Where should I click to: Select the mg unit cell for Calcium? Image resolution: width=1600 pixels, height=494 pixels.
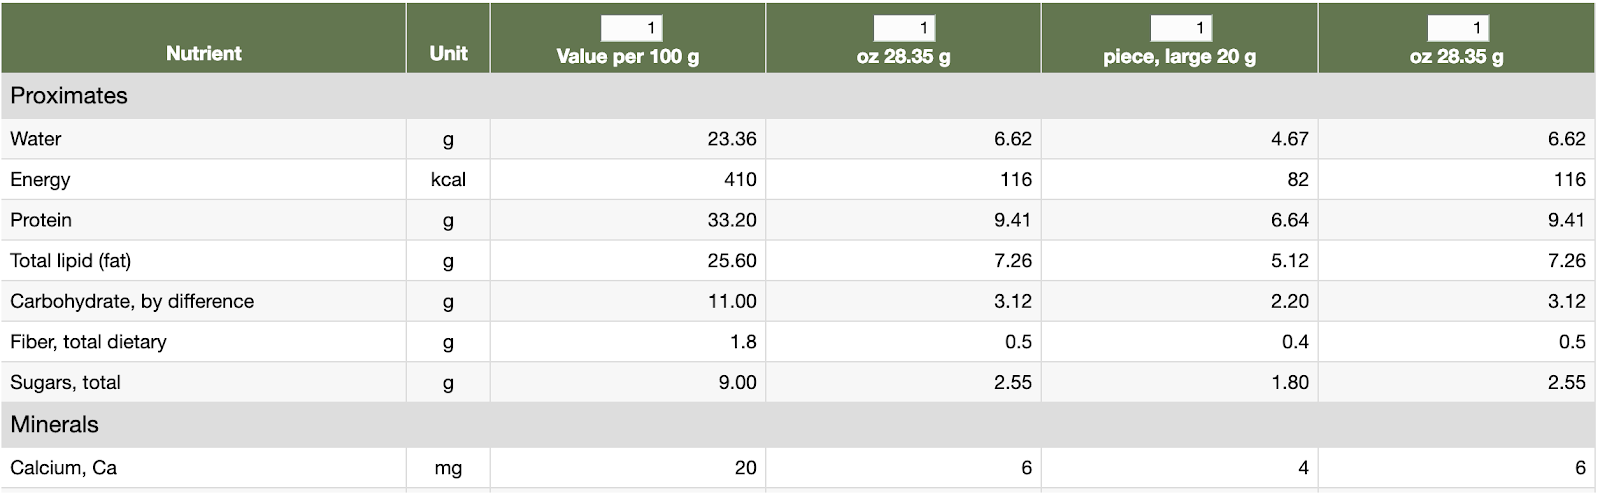pos(448,468)
